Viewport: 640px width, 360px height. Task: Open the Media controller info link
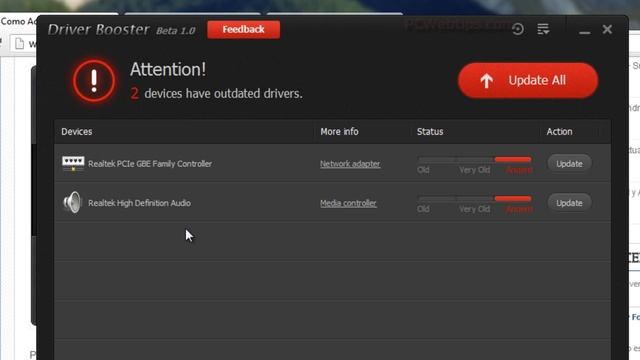(x=348, y=203)
